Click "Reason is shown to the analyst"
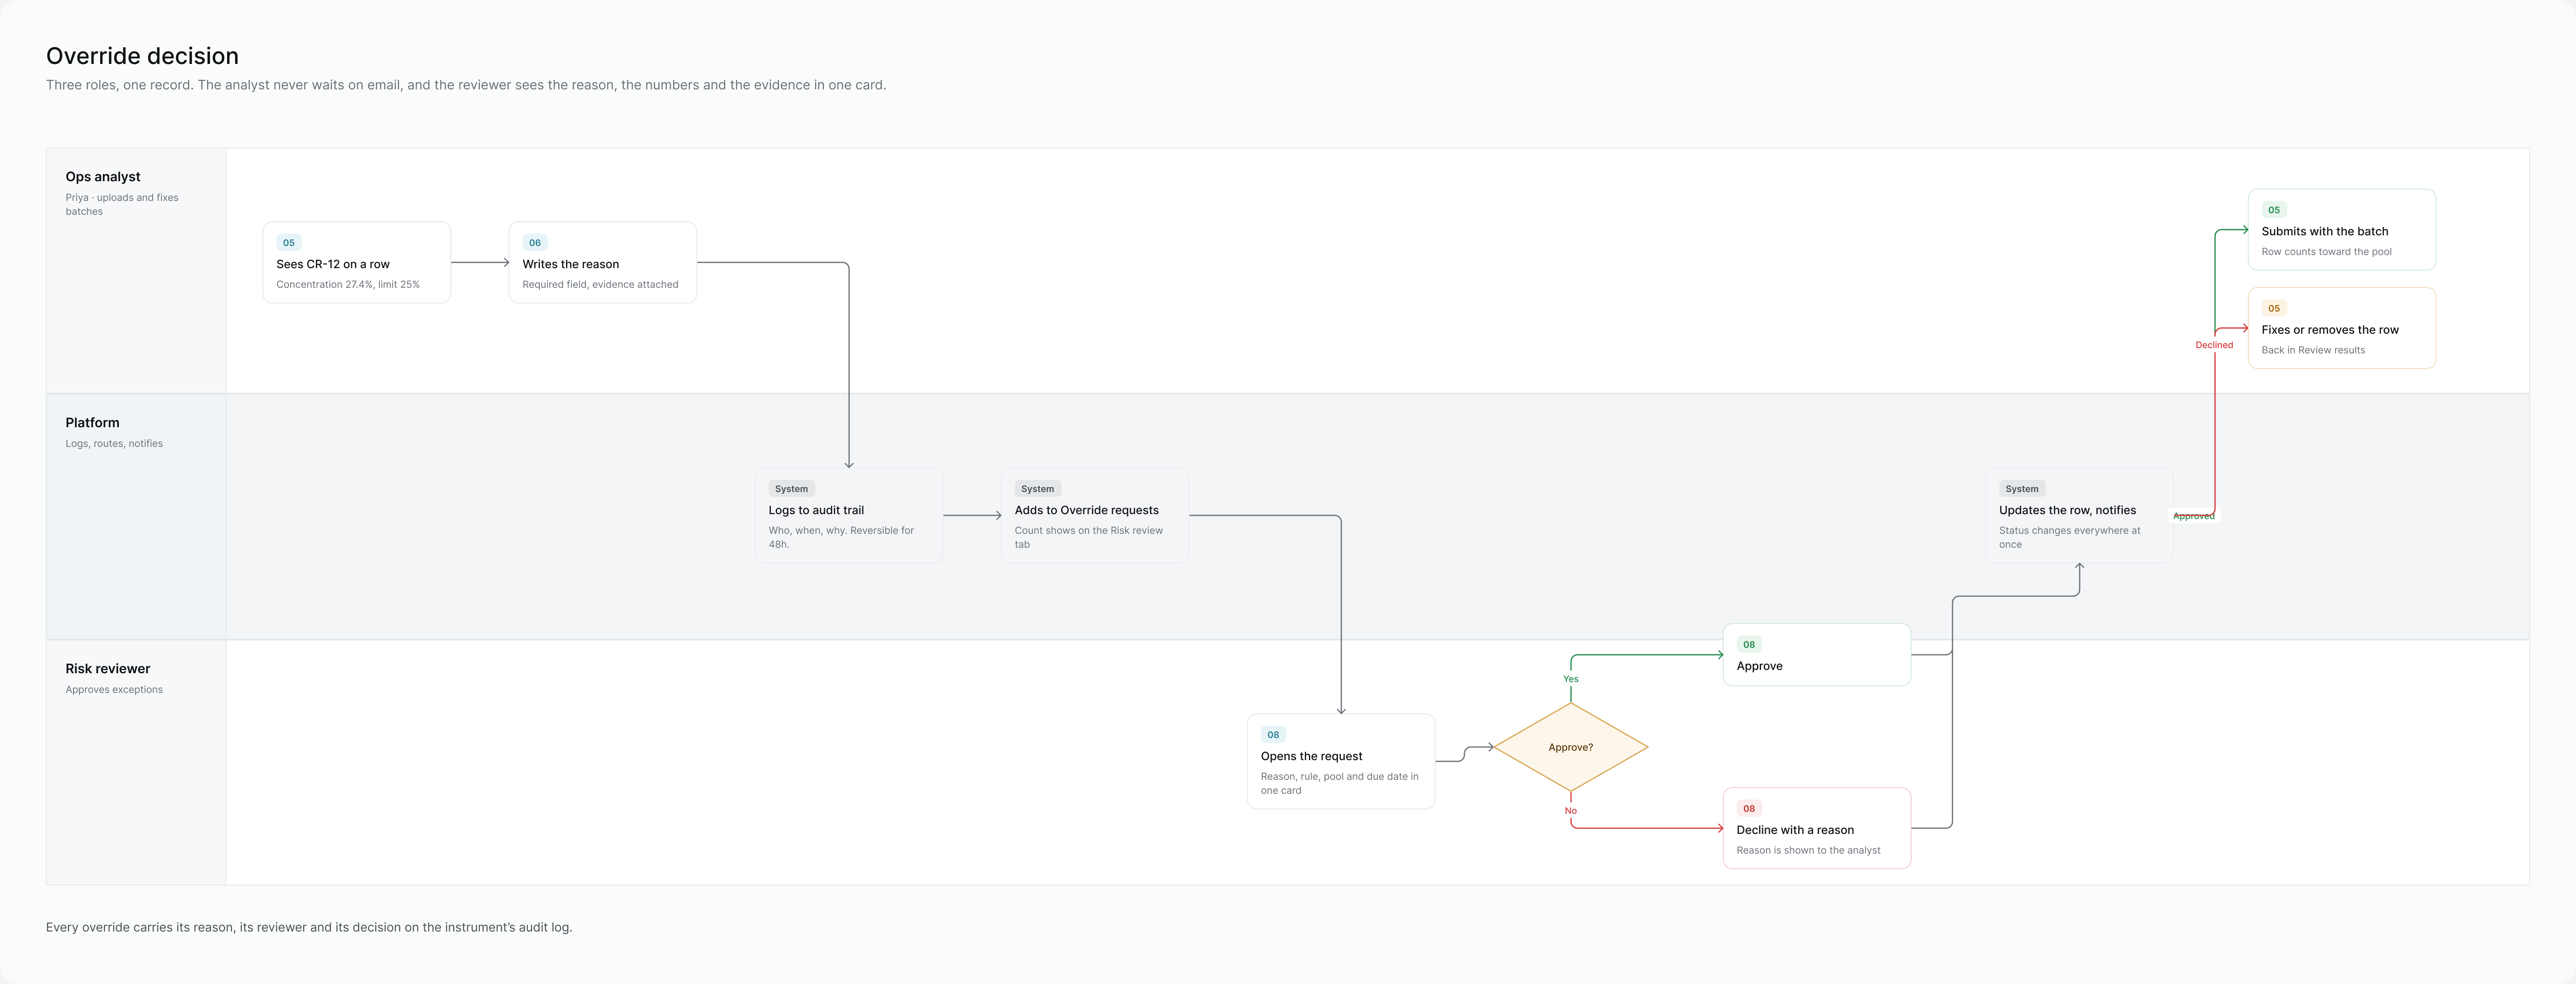The height and width of the screenshot is (984, 2576). (1808, 851)
